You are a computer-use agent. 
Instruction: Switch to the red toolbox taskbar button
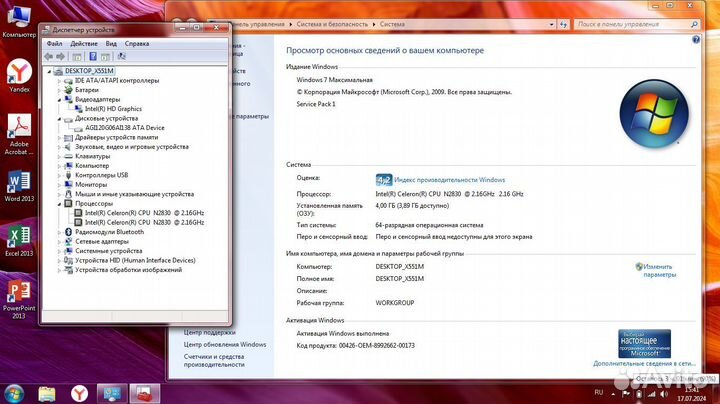tap(145, 393)
